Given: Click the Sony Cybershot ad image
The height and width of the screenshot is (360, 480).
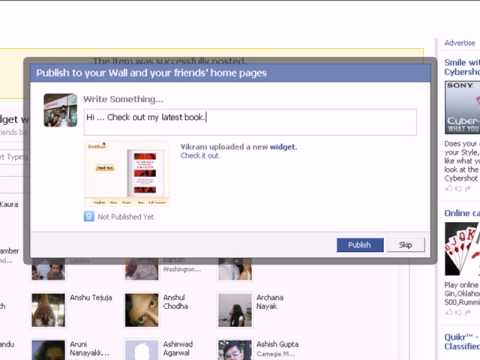Looking at the screenshot, I should click(462, 107).
